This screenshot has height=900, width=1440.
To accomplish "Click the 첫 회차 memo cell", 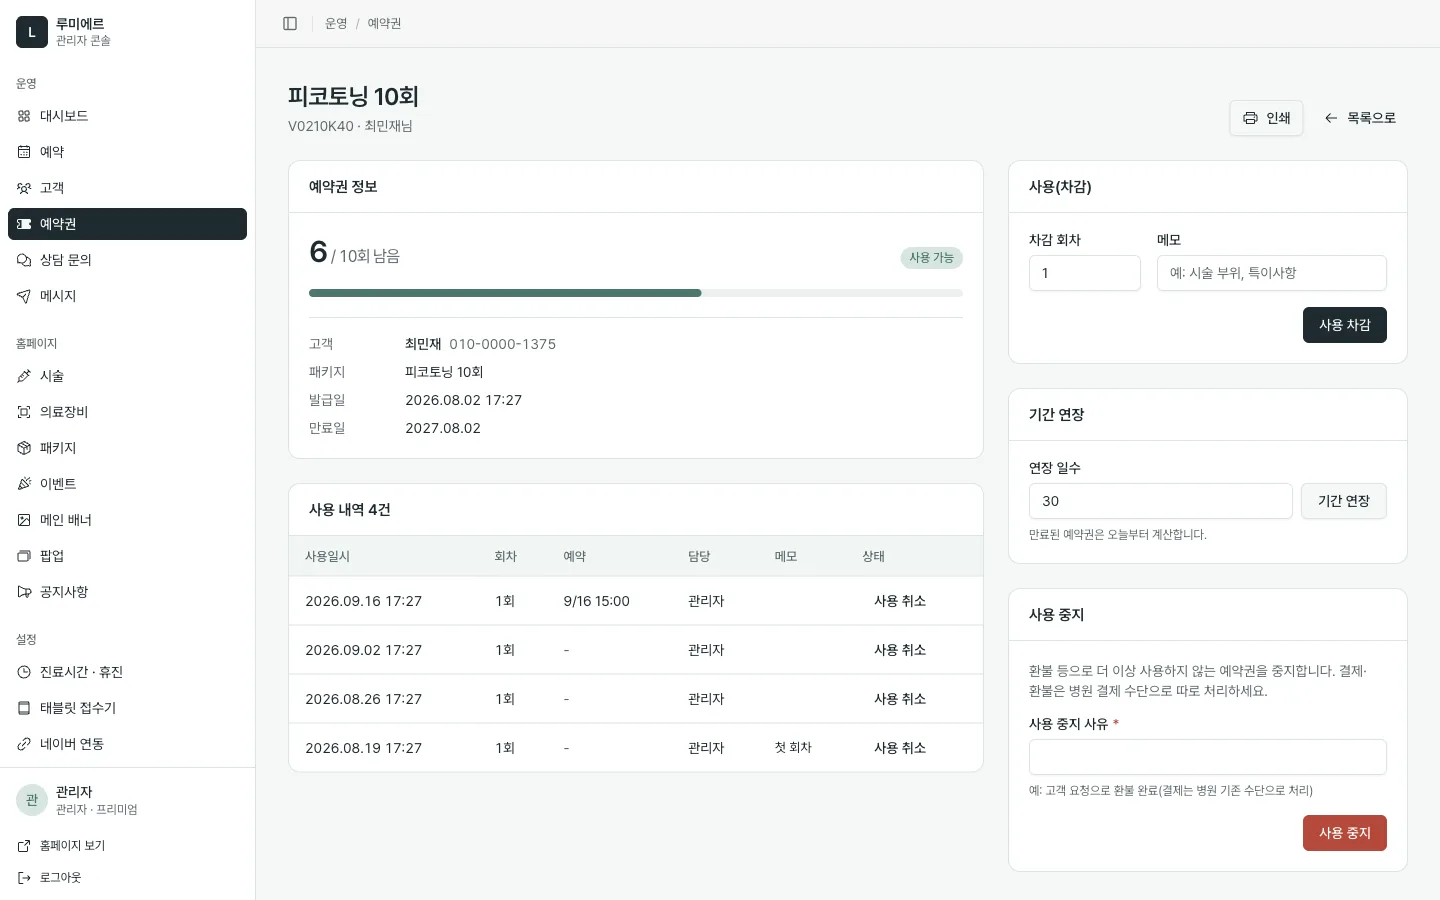I will click(793, 748).
